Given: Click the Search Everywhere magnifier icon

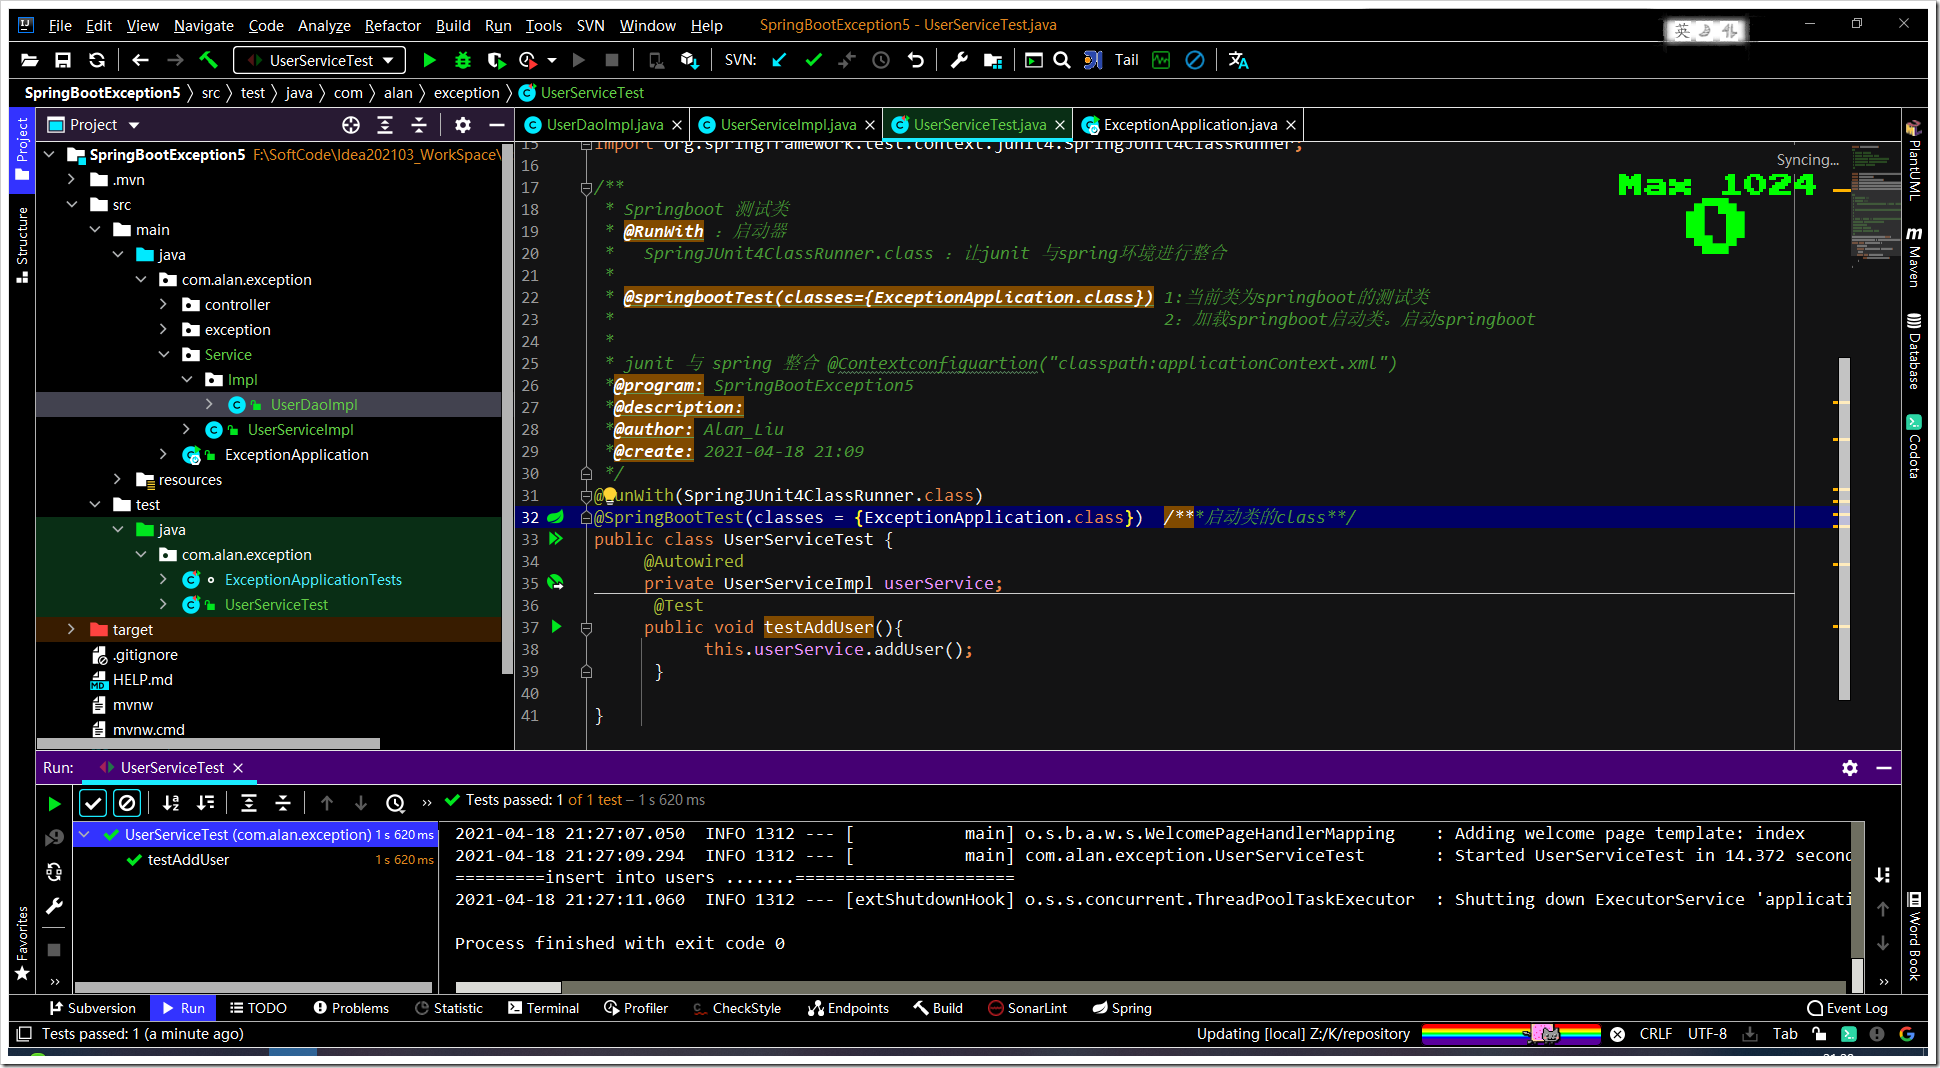Looking at the screenshot, I should point(1062,60).
